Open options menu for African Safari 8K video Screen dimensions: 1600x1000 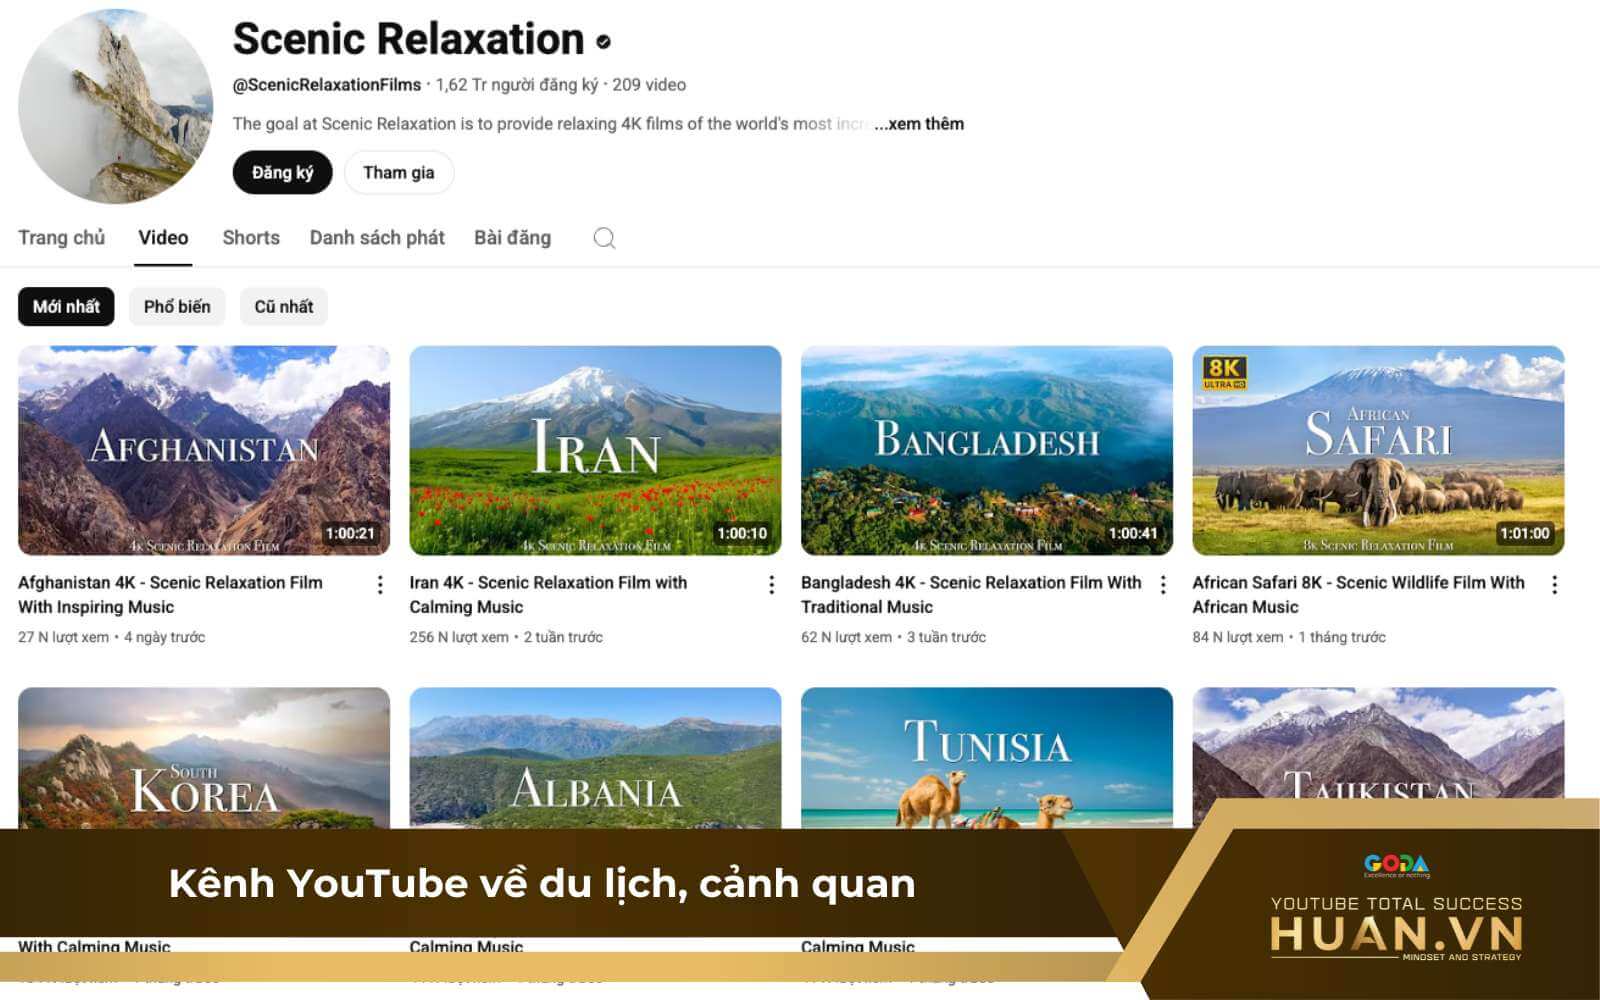1553,583
